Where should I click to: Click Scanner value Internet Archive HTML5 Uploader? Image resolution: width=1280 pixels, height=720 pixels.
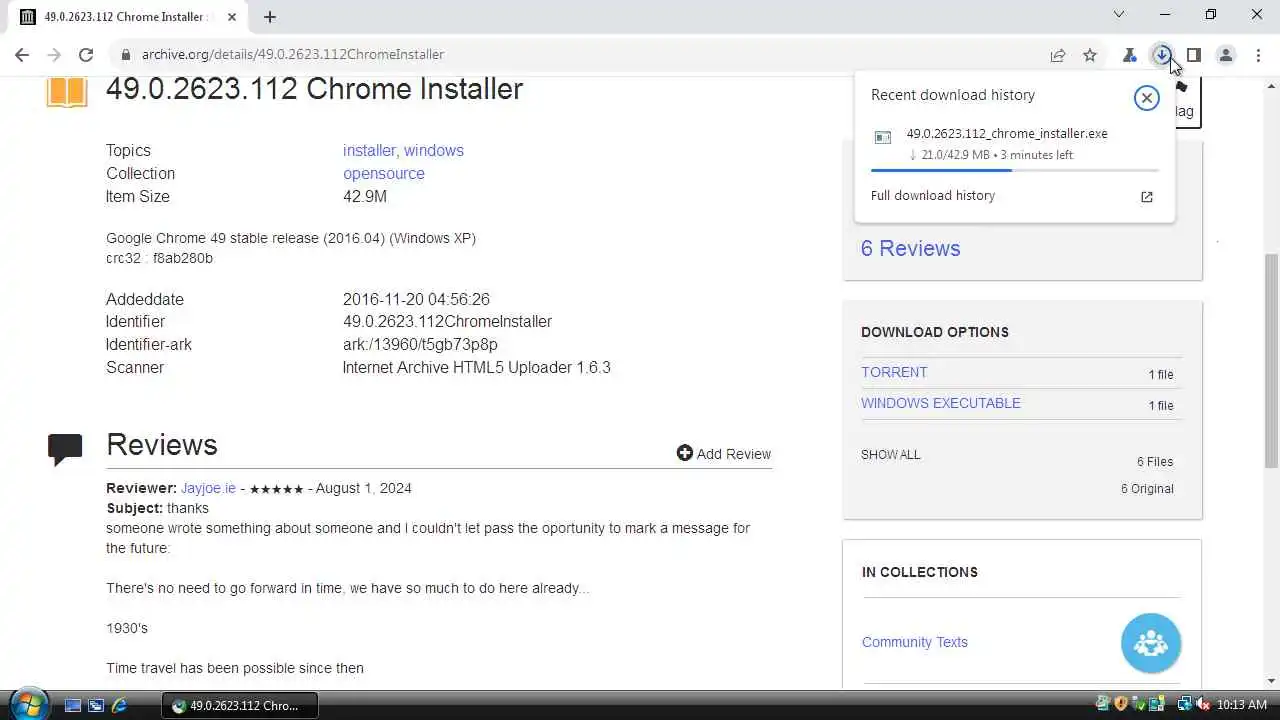click(x=476, y=368)
